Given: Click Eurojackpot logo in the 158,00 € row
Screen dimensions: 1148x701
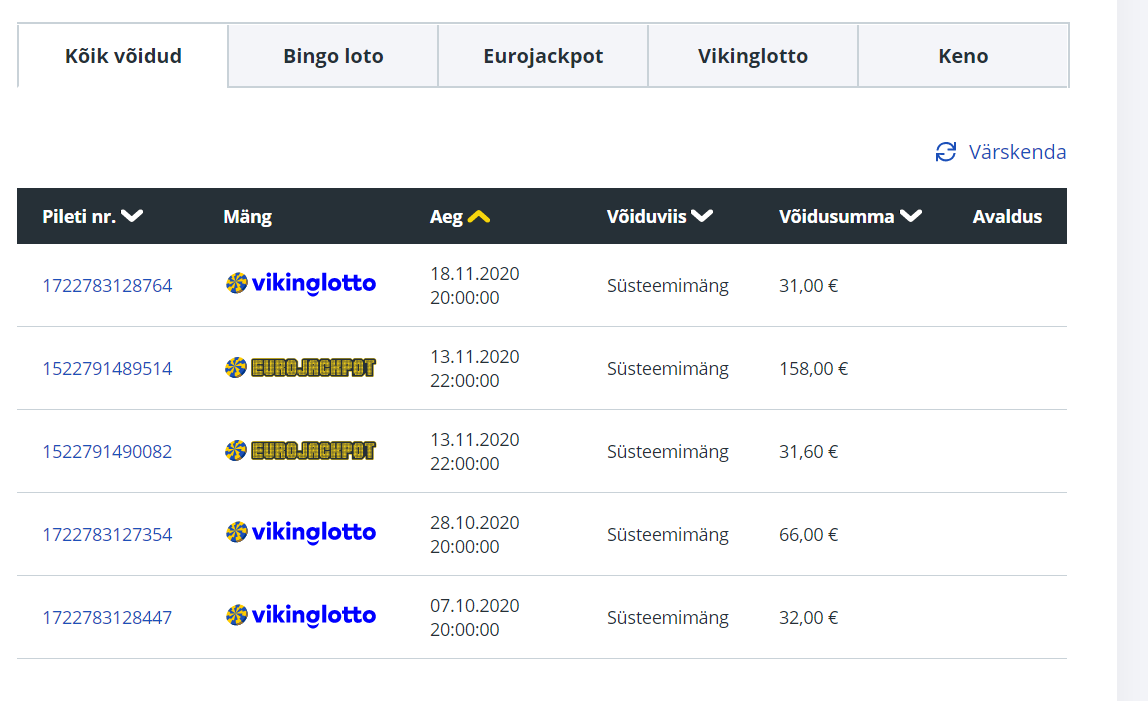Looking at the screenshot, I should coord(301,368).
